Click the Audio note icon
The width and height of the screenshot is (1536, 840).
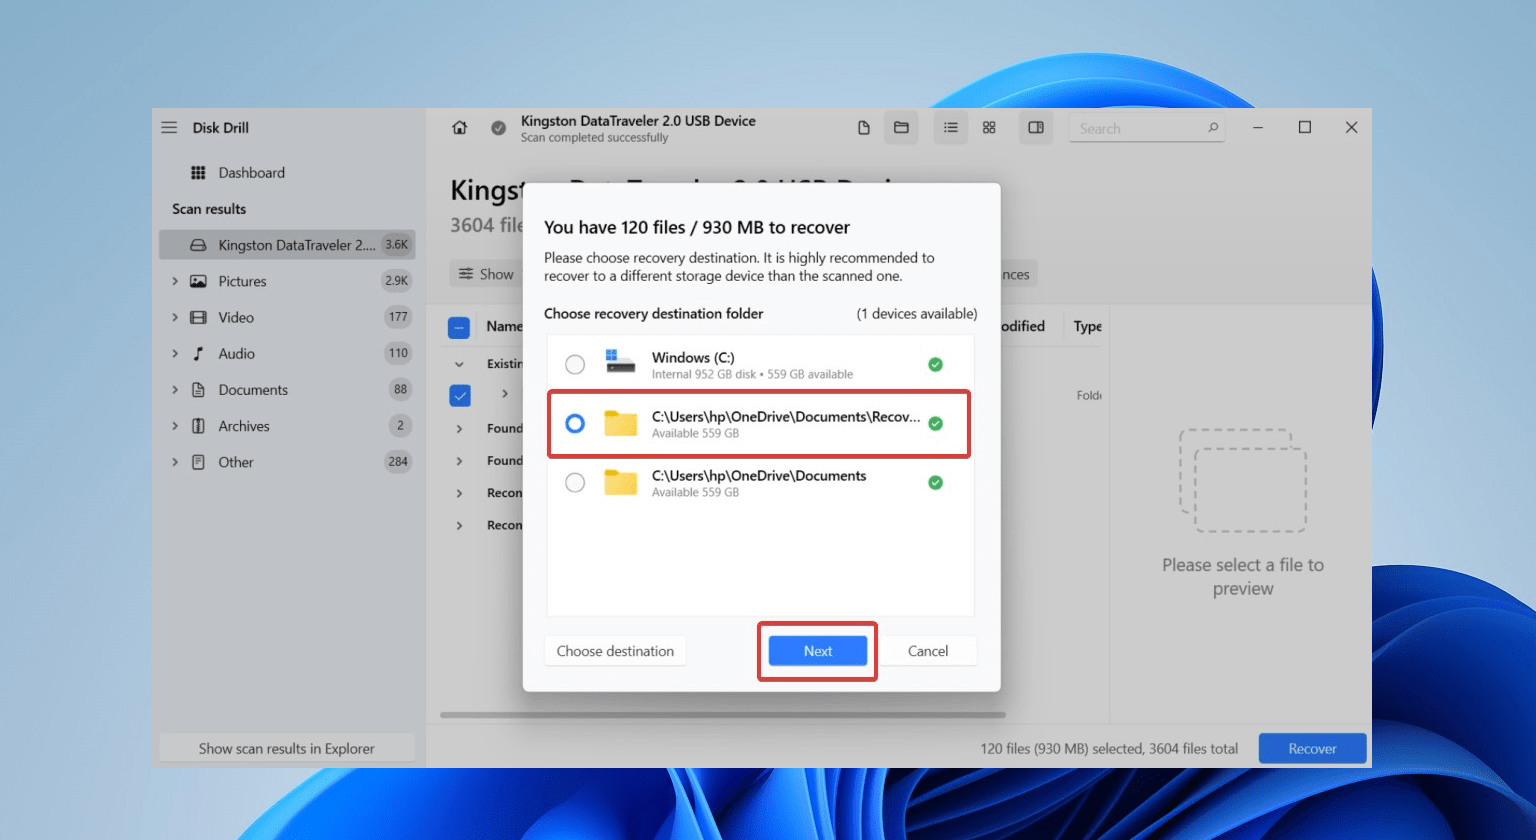point(198,353)
